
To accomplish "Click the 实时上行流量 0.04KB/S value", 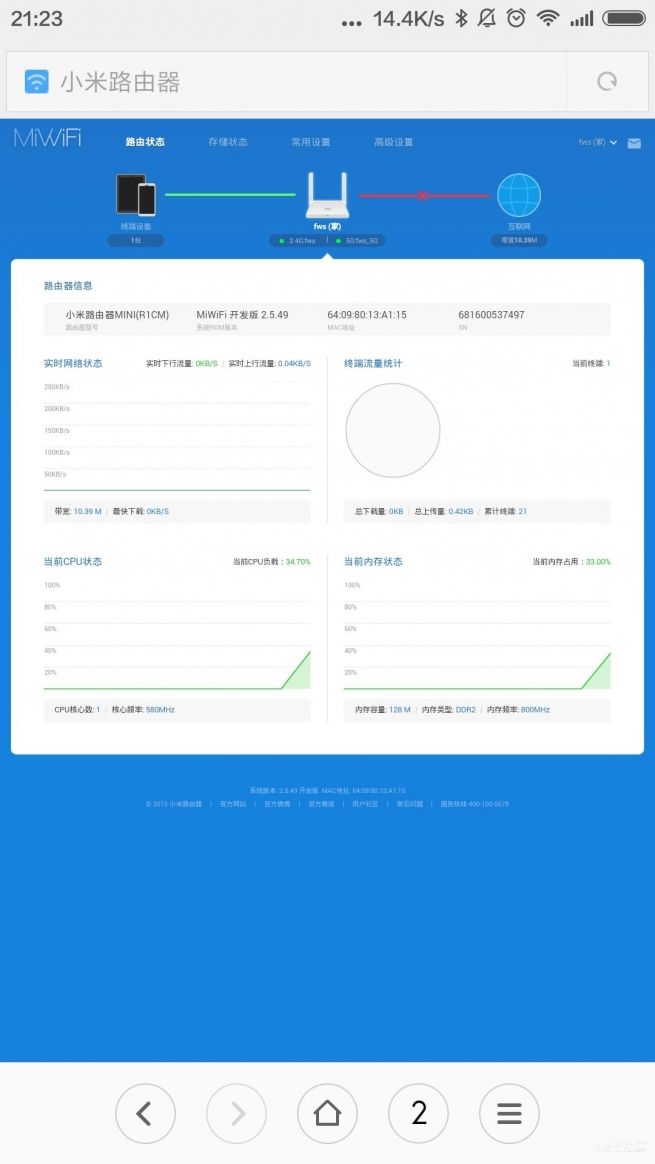I will [294, 364].
